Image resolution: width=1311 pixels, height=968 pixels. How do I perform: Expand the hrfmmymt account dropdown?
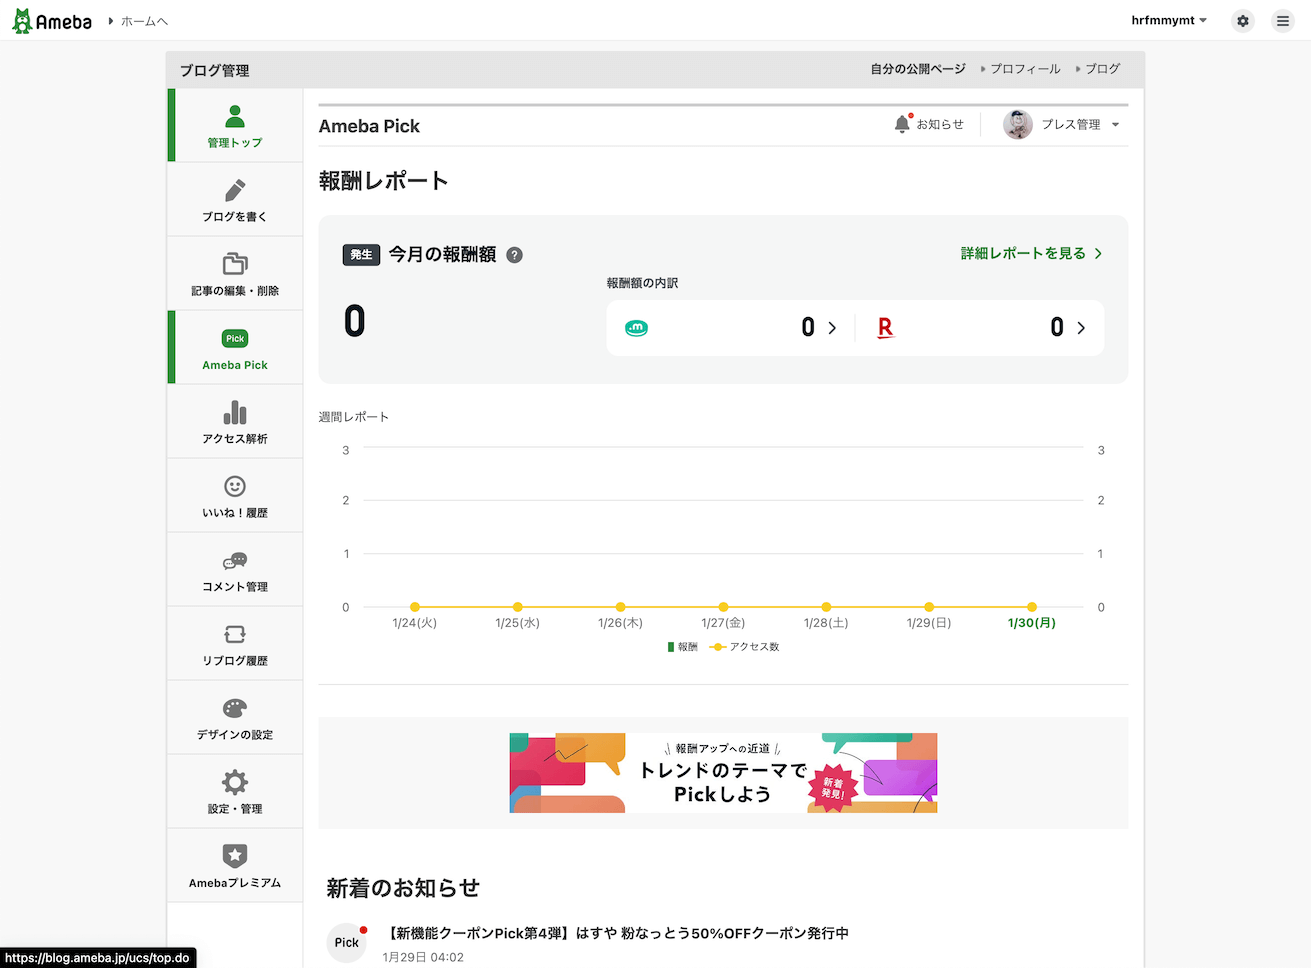[1169, 21]
